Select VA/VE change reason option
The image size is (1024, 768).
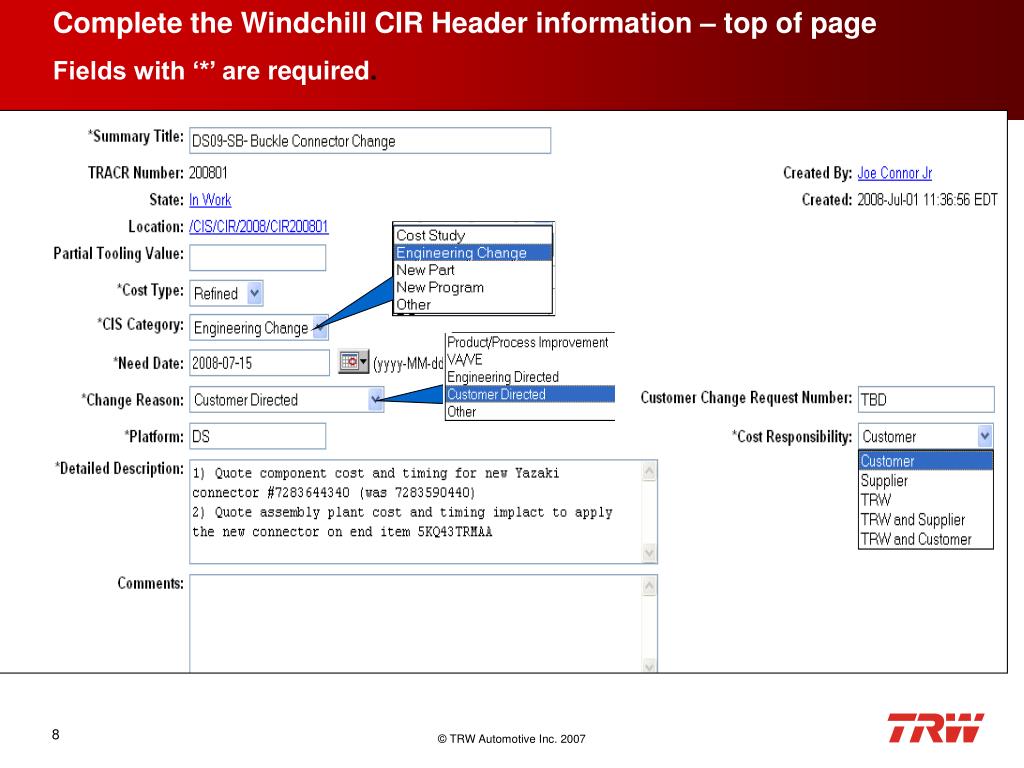pos(530,360)
